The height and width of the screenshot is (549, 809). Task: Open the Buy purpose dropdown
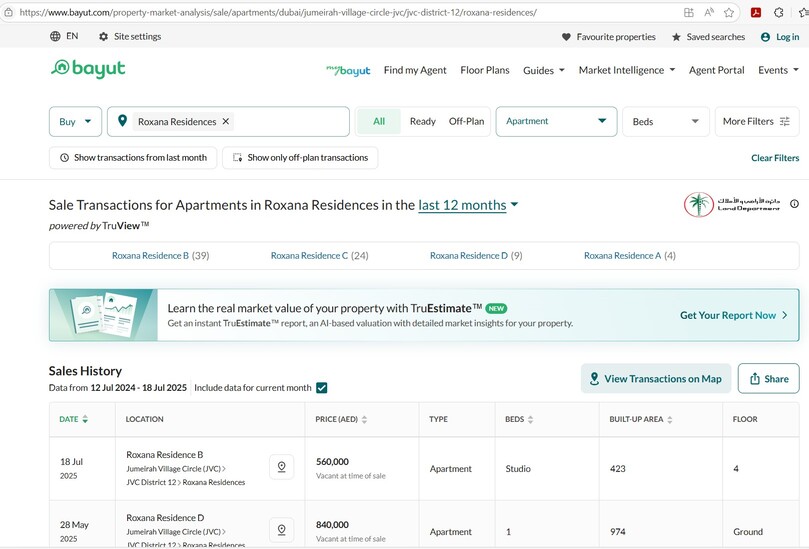click(75, 122)
